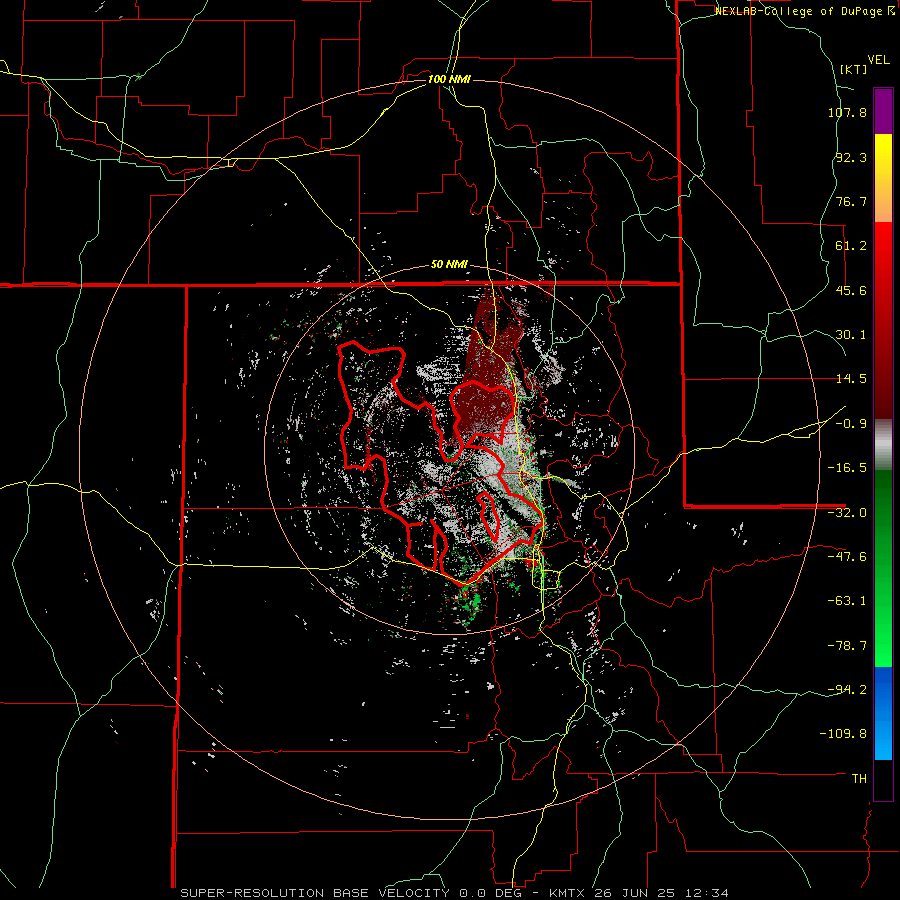The height and width of the screenshot is (900, 900).
Task: Click the -47.6 velocity scale value
Action: click(x=847, y=557)
